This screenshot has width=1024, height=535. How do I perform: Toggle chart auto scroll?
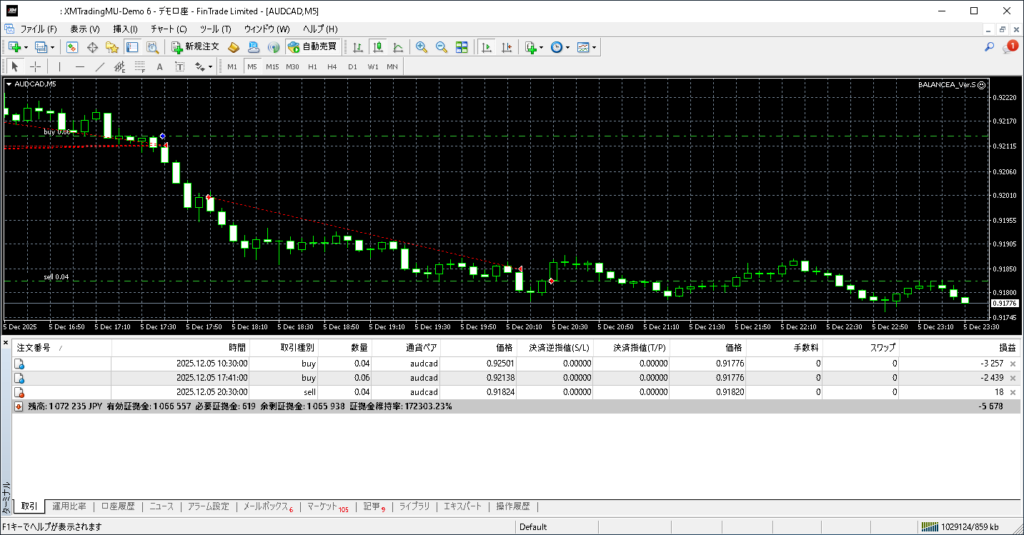coord(486,47)
